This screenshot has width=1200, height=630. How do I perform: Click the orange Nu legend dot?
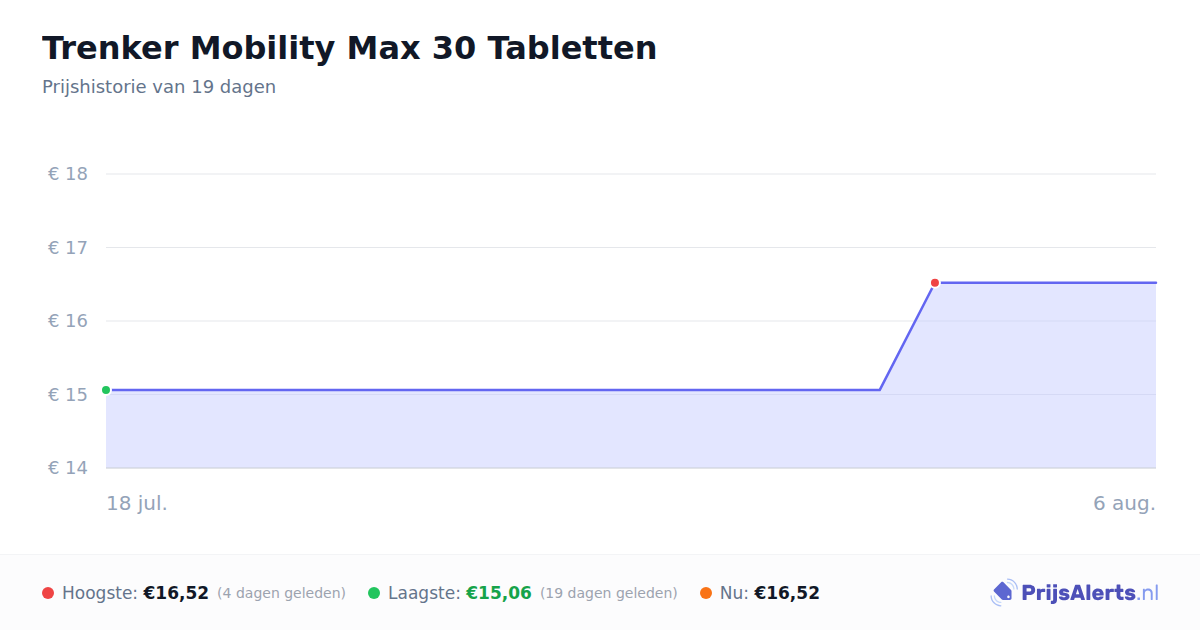[706, 593]
